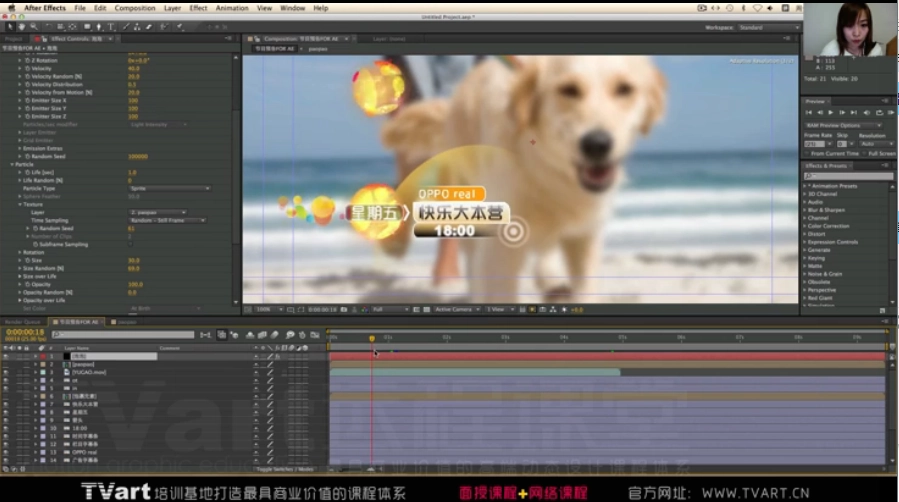This screenshot has width=899, height=502.
Task: Open the Workspace Standard dropdown
Action: (x=768, y=28)
